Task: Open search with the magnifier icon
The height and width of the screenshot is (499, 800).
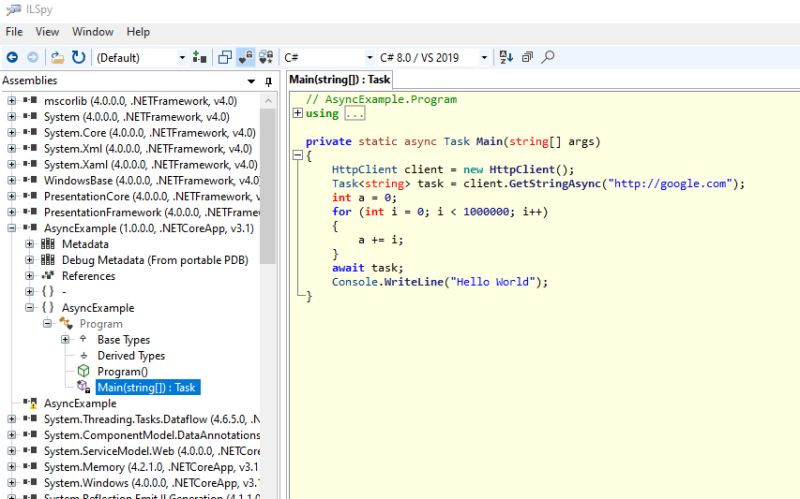Action: 548,57
